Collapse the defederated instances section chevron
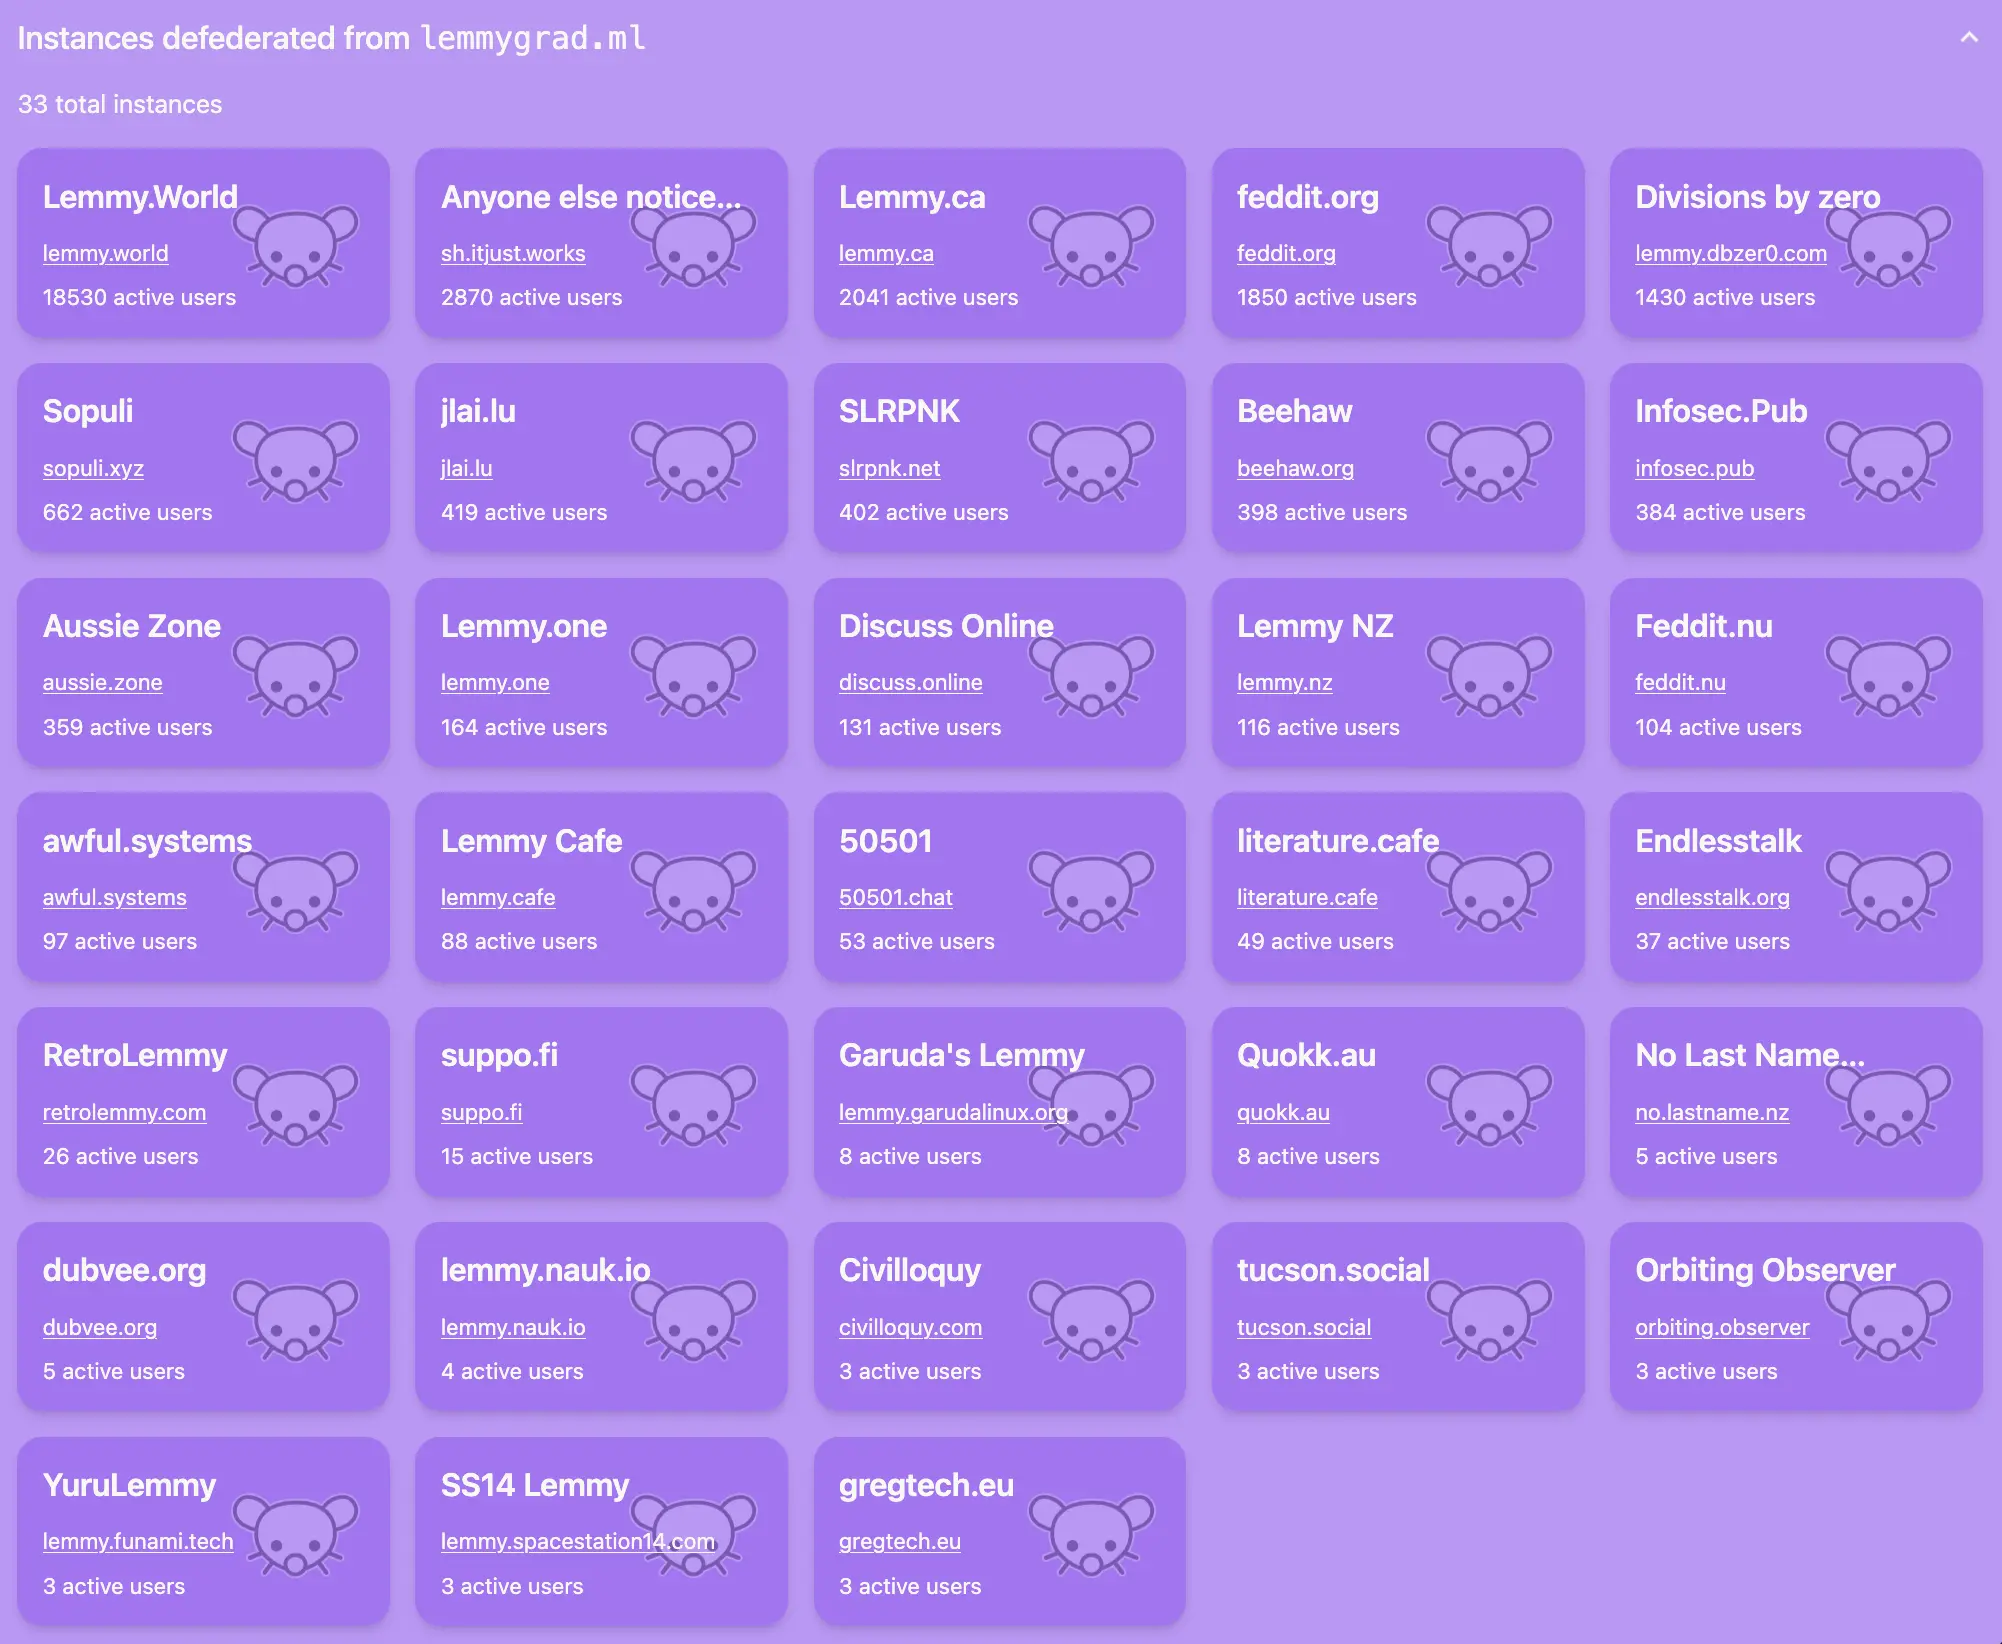 [1969, 38]
